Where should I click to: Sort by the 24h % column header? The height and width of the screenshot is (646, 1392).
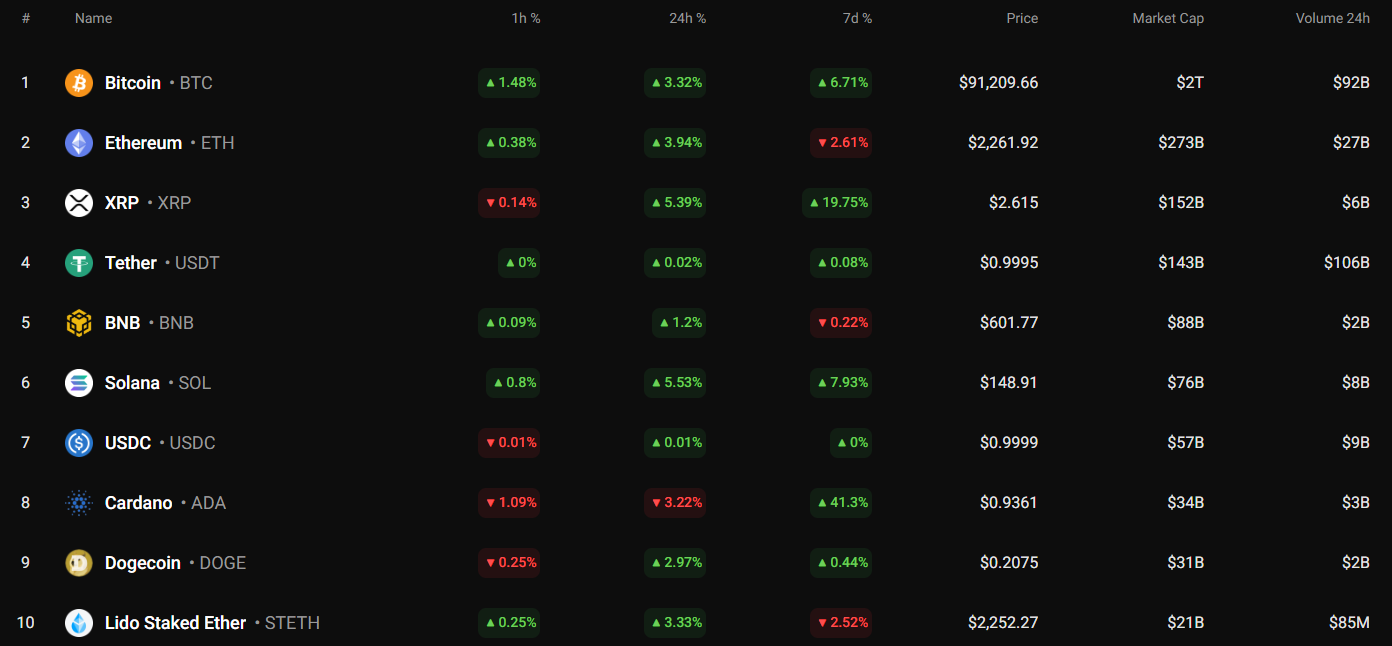(687, 18)
